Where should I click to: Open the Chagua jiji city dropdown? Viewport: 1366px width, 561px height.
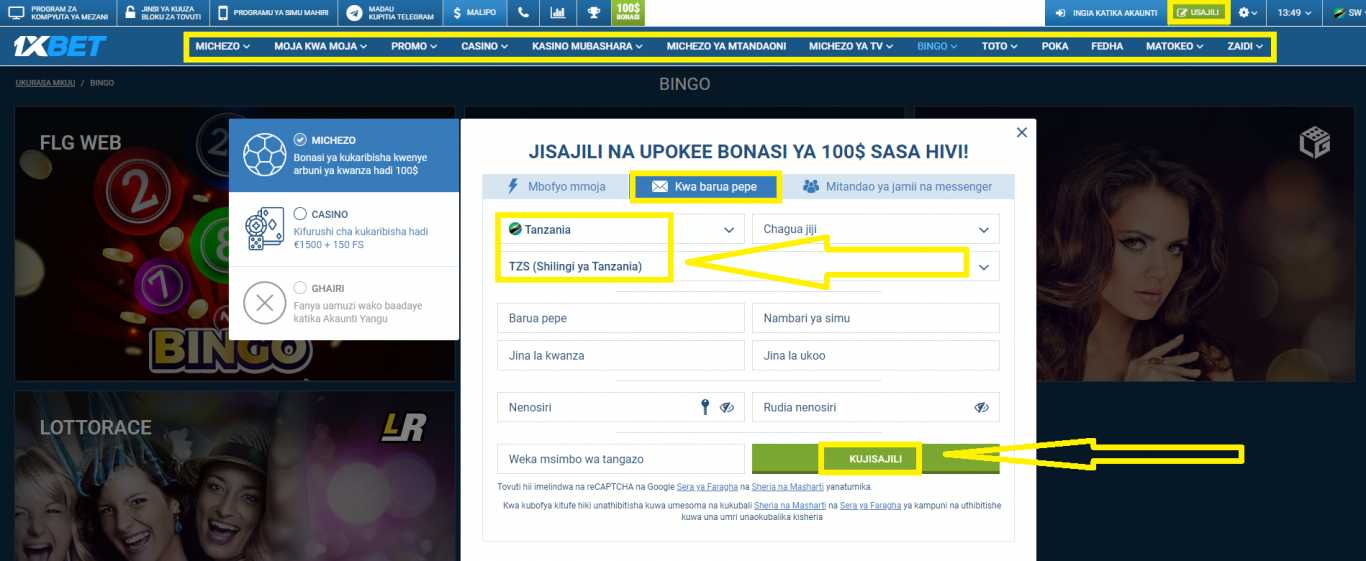click(x=875, y=229)
